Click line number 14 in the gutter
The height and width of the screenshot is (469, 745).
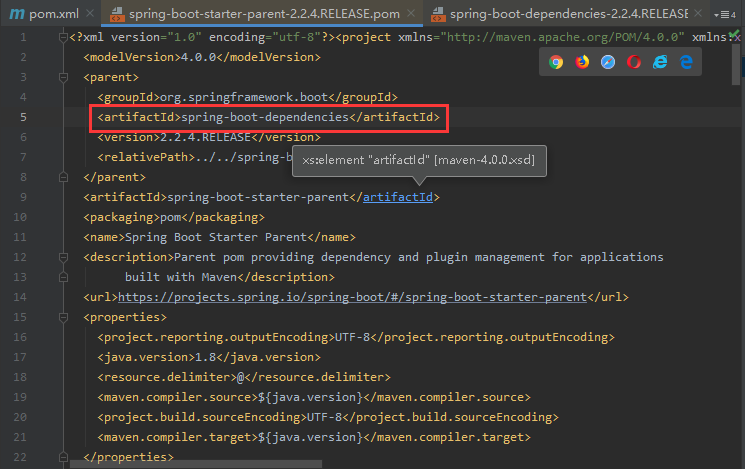coord(20,297)
